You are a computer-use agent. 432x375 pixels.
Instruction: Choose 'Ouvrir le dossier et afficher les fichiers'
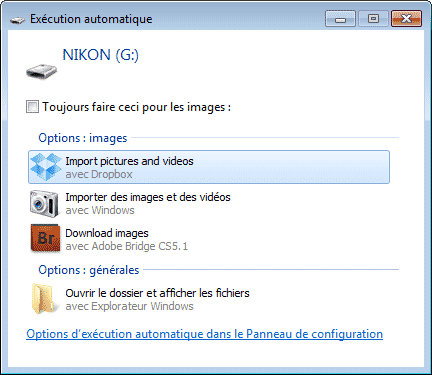157,293
